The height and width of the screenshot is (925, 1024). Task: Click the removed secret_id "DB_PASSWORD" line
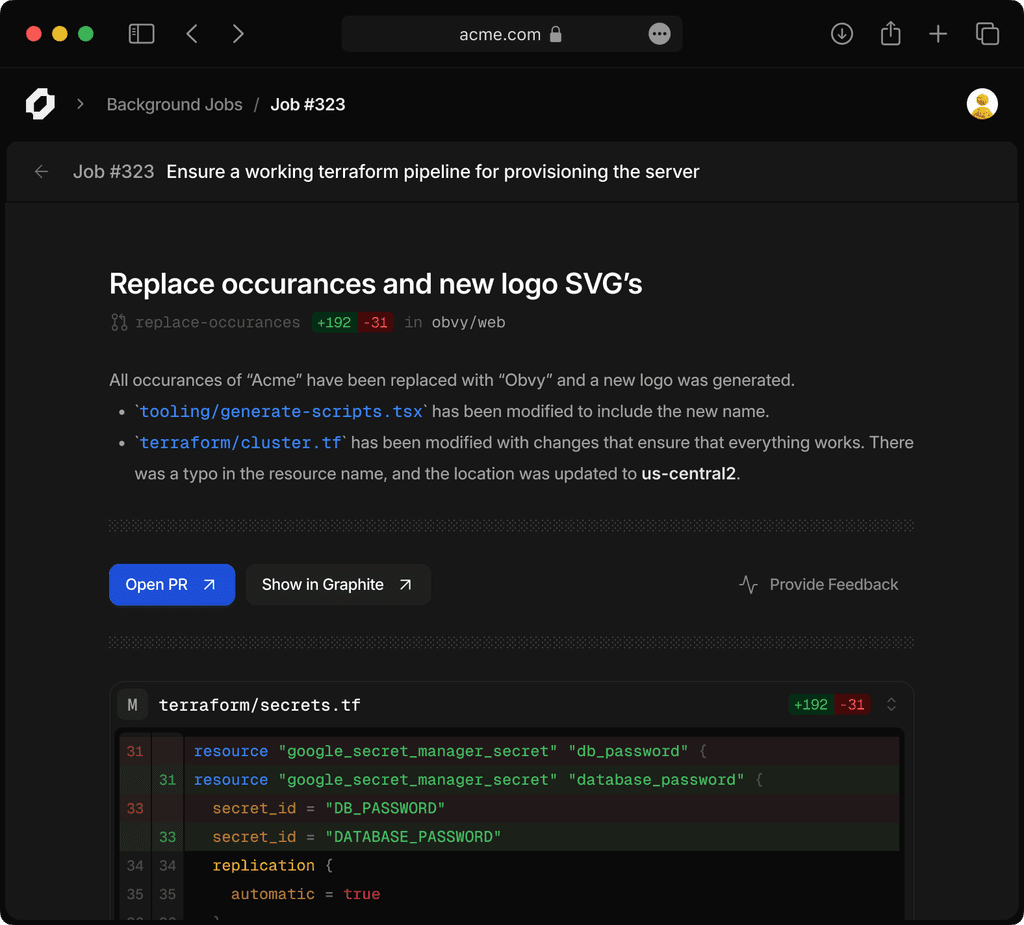[x=509, y=809]
